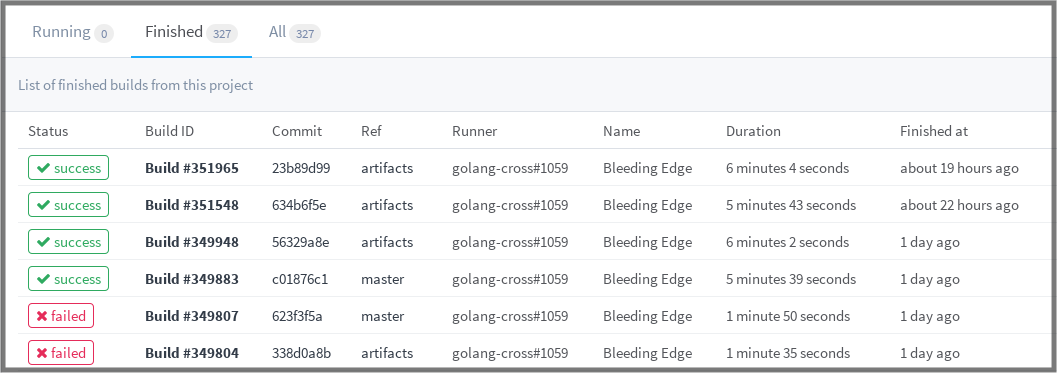Viewport: 1057px width, 373px height.
Task: Click the 327 badge on Finished tab
Action: 222,34
